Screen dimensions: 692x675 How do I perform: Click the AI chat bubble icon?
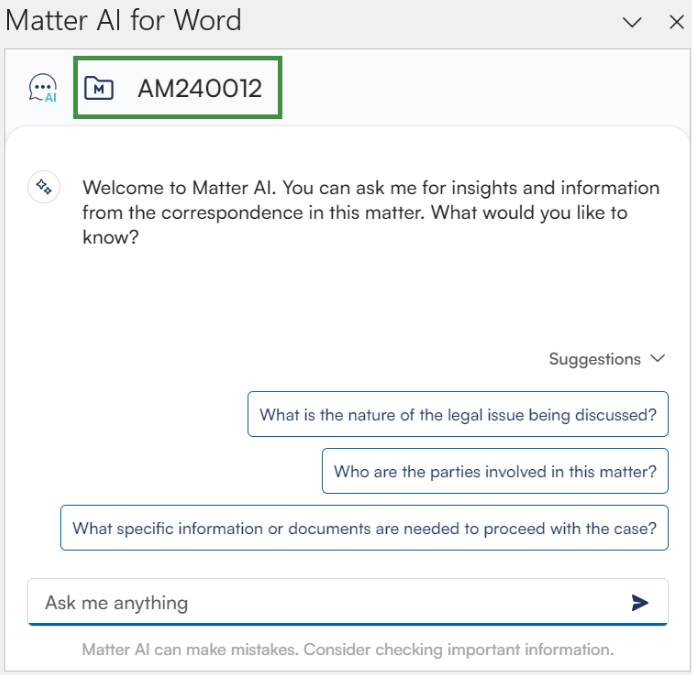[42, 88]
